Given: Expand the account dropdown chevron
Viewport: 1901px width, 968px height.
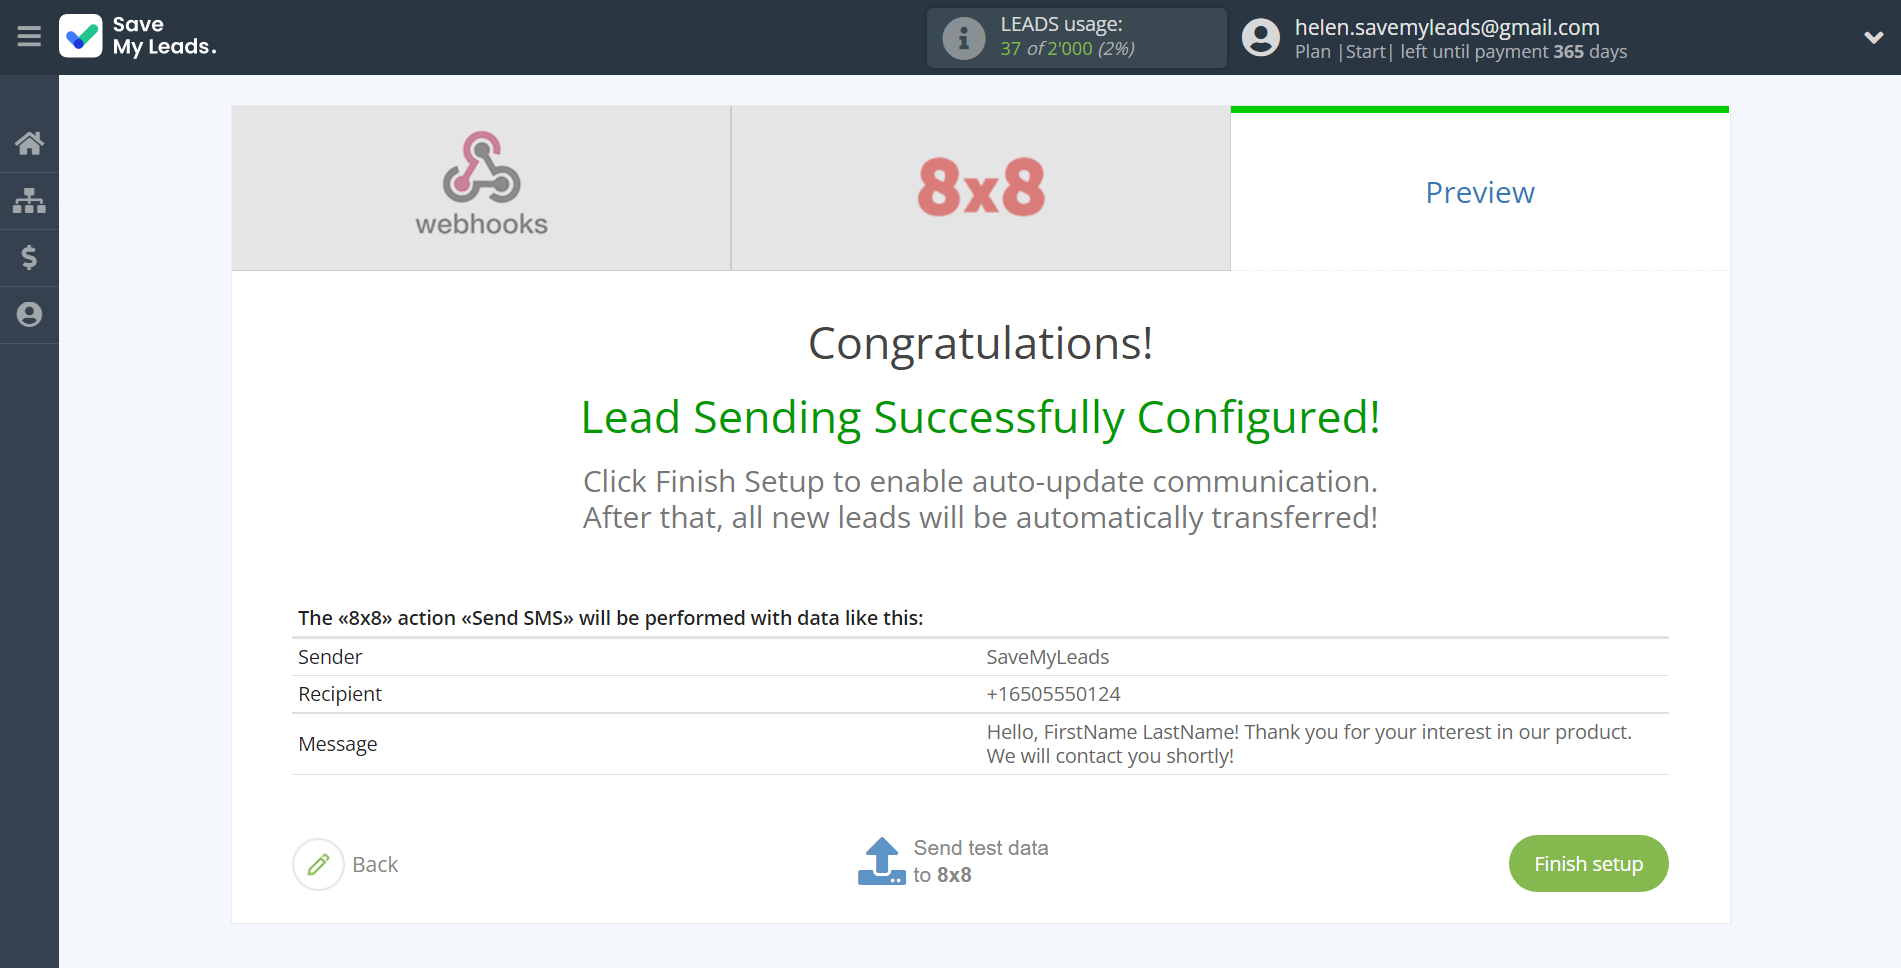Looking at the screenshot, I should [x=1874, y=38].
